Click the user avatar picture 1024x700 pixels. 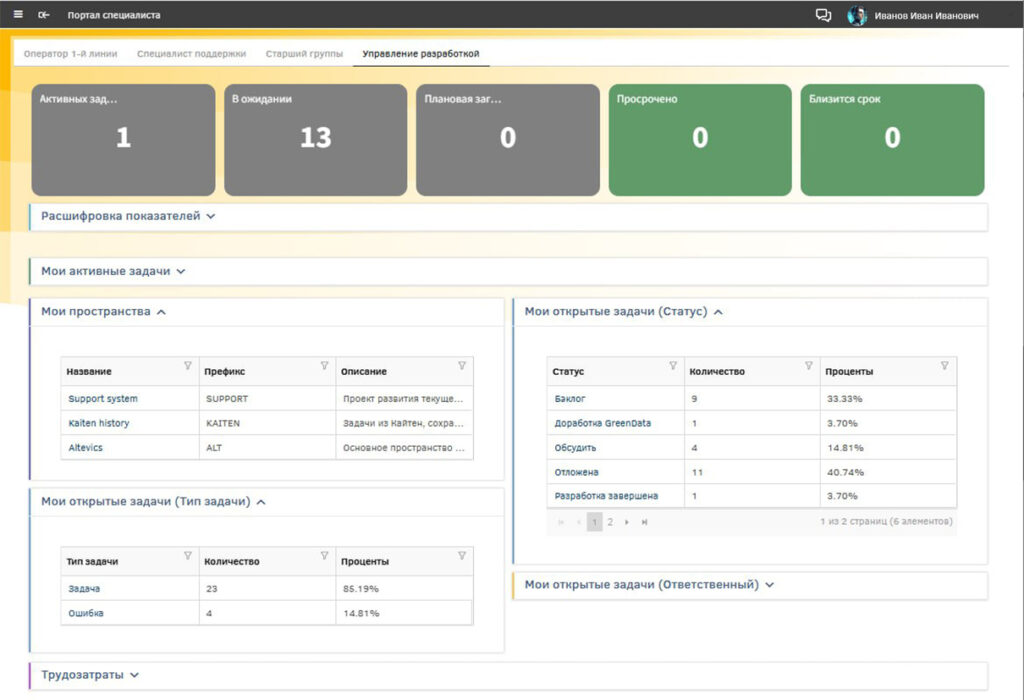coord(857,15)
